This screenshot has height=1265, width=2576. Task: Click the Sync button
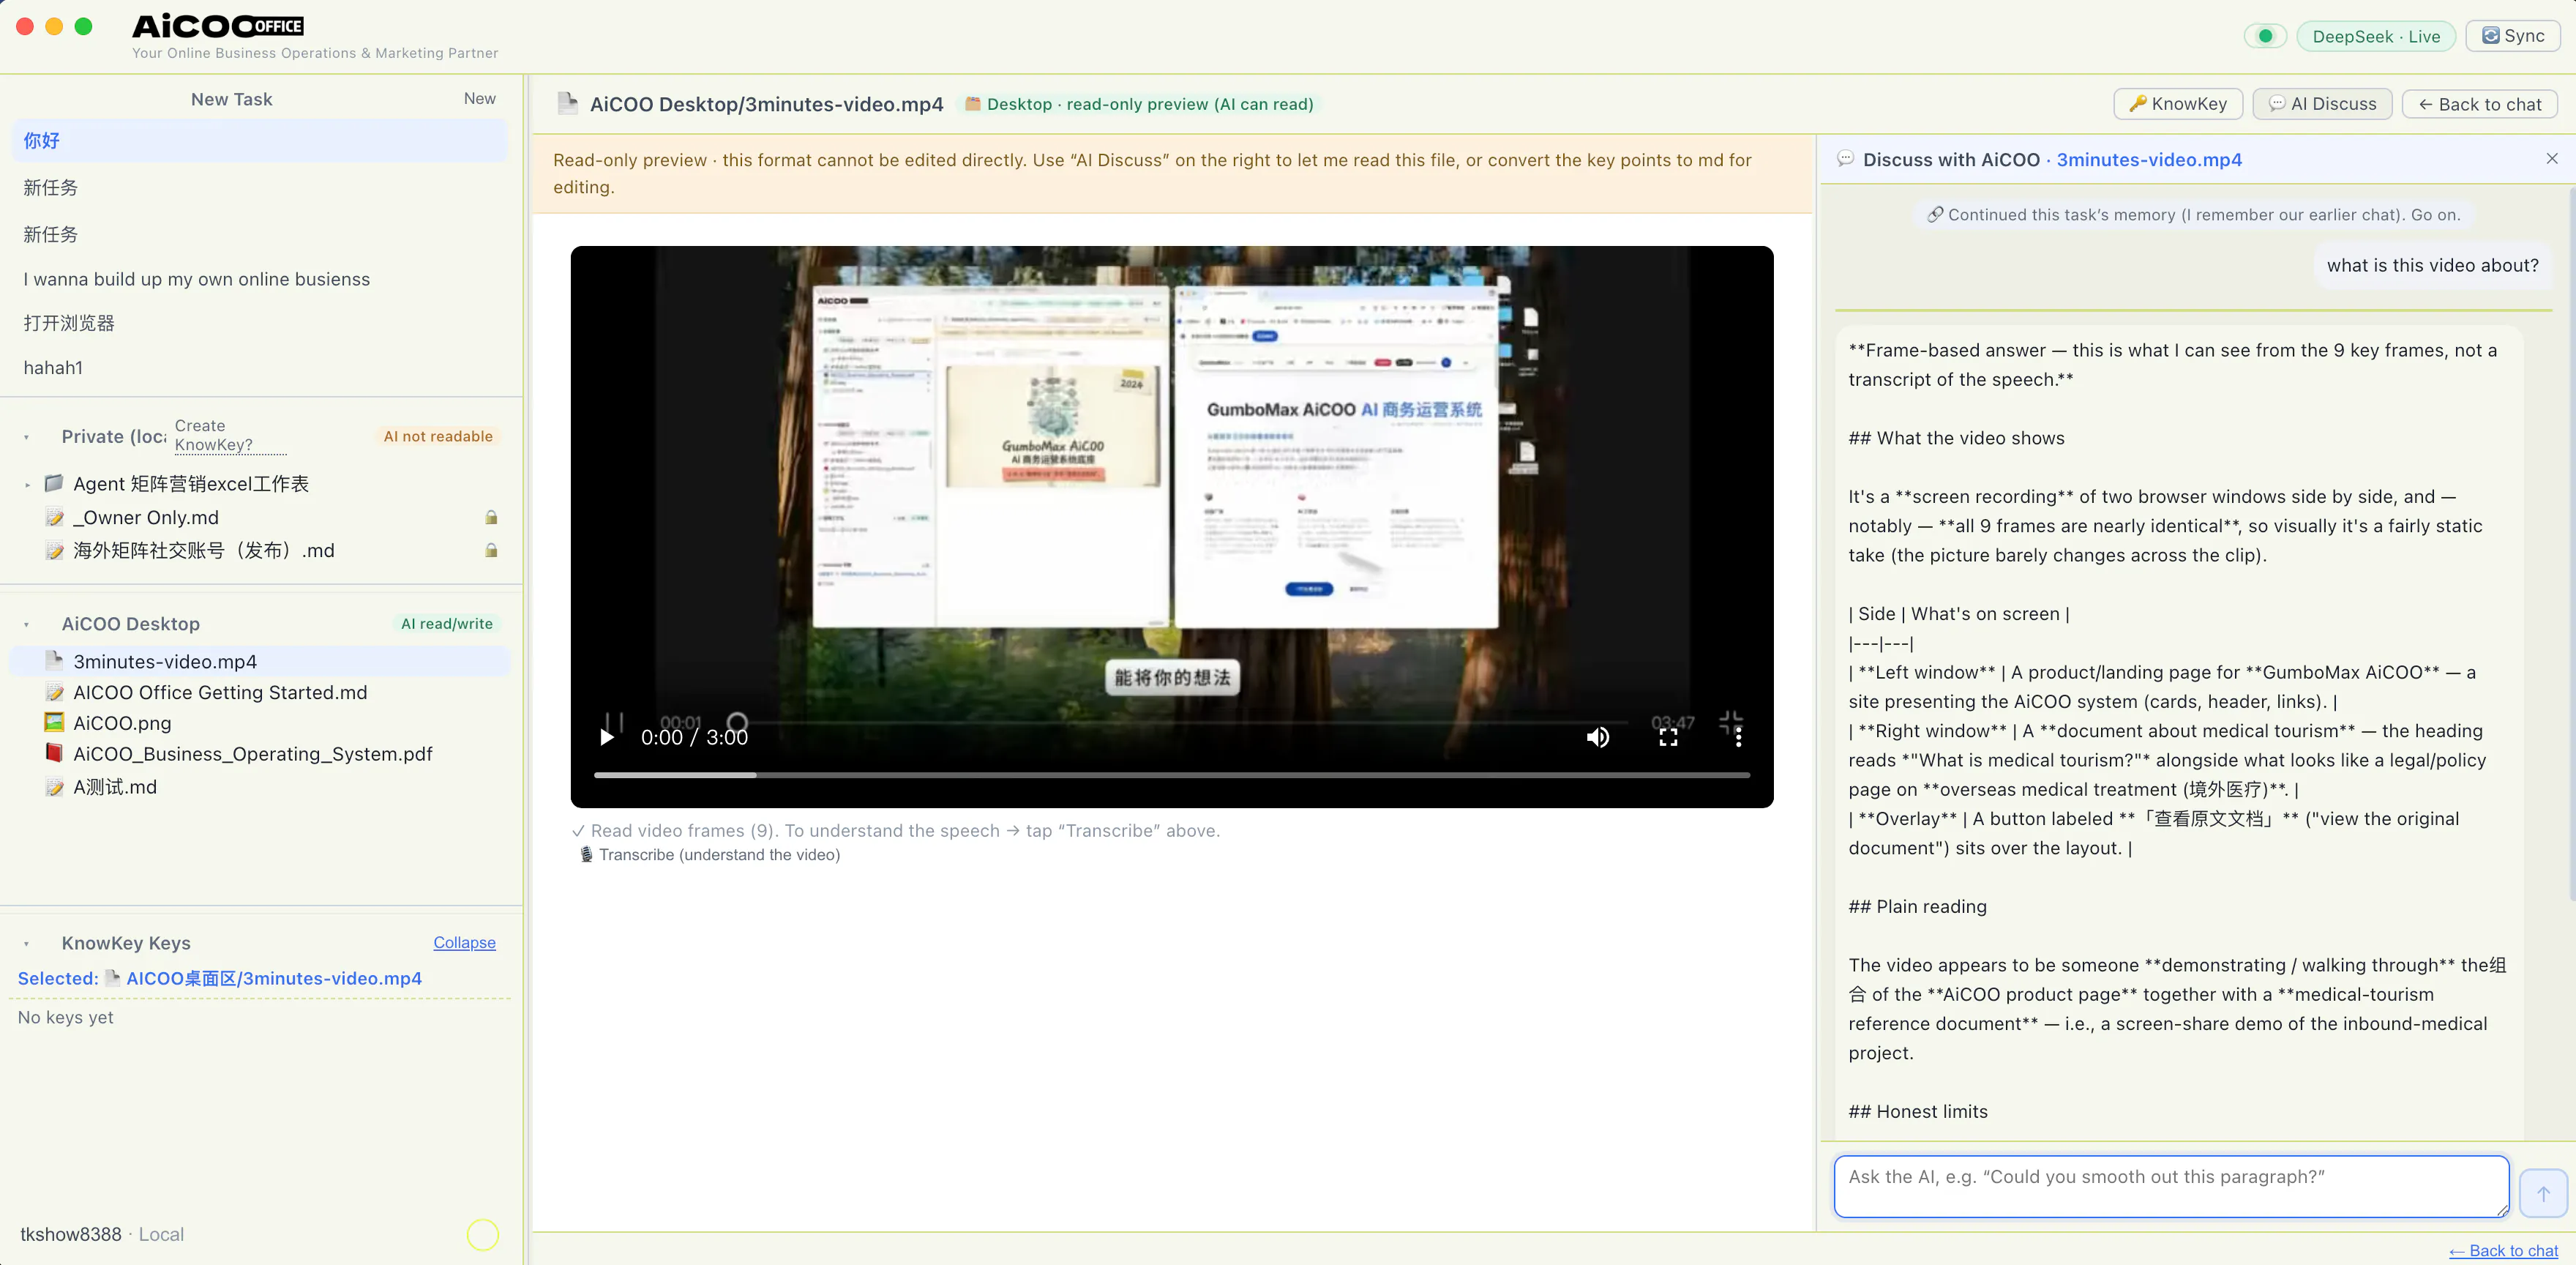(x=2513, y=36)
